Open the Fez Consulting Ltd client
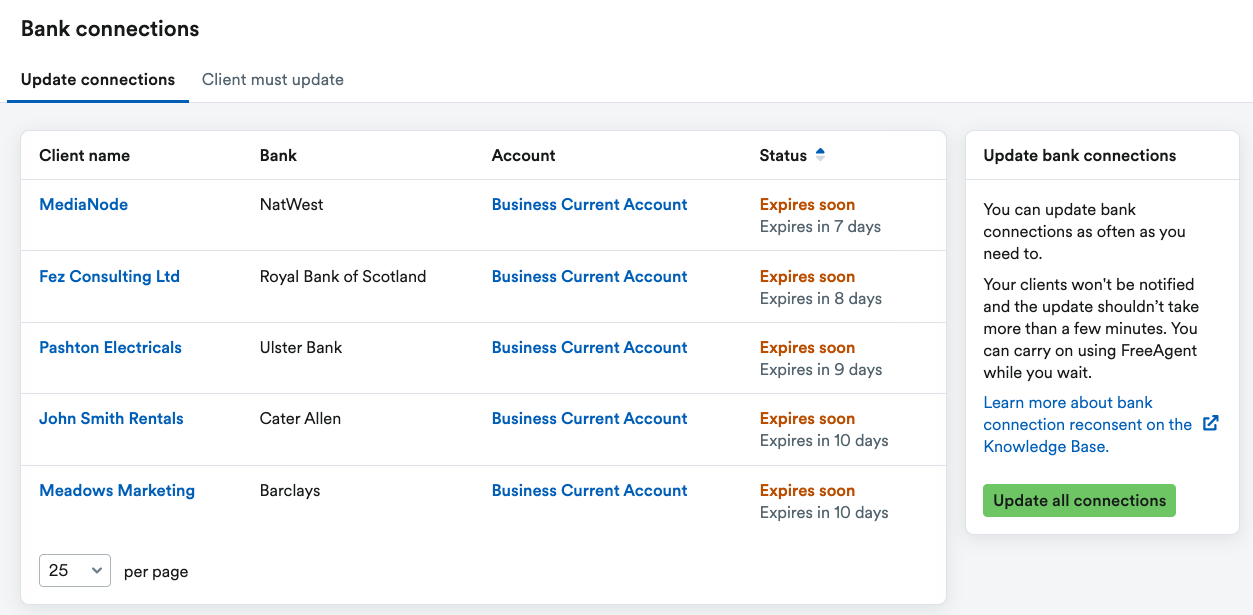The width and height of the screenshot is (1253, 615). pyautogui.click(x=110, y=276)
